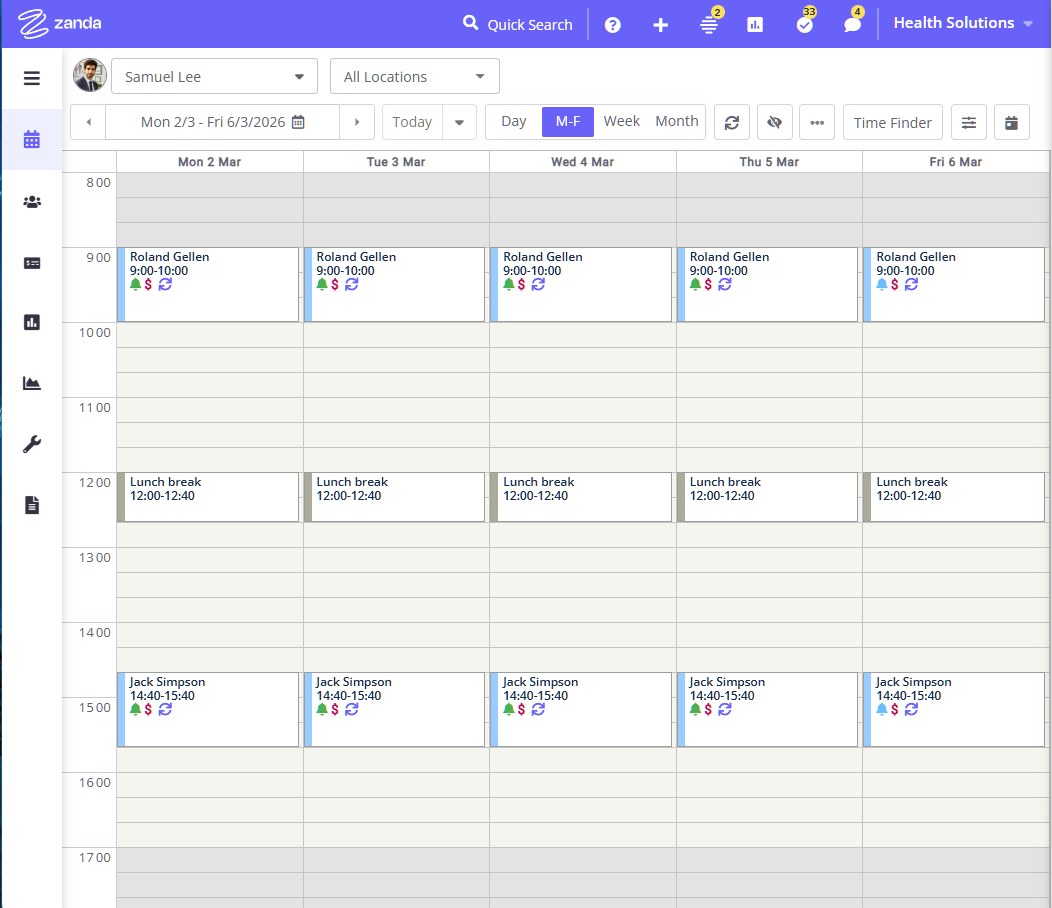Open the chat messages icon with badge 4
Viewport: 1052px width, 908px height.
pyautogui.click(x=852, y=25)
